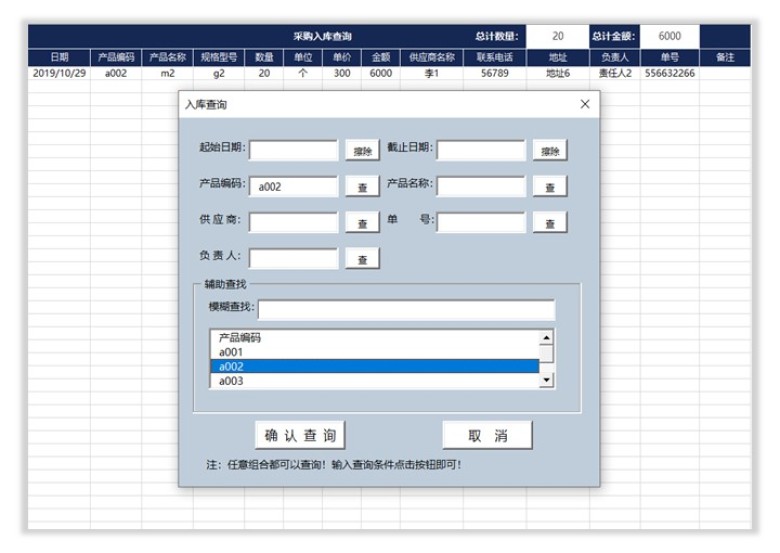Image resolution: width=780 pixels, height=553 pixels.
Task: Click the list box scroll up arrow
Action: tap(546, 338)
